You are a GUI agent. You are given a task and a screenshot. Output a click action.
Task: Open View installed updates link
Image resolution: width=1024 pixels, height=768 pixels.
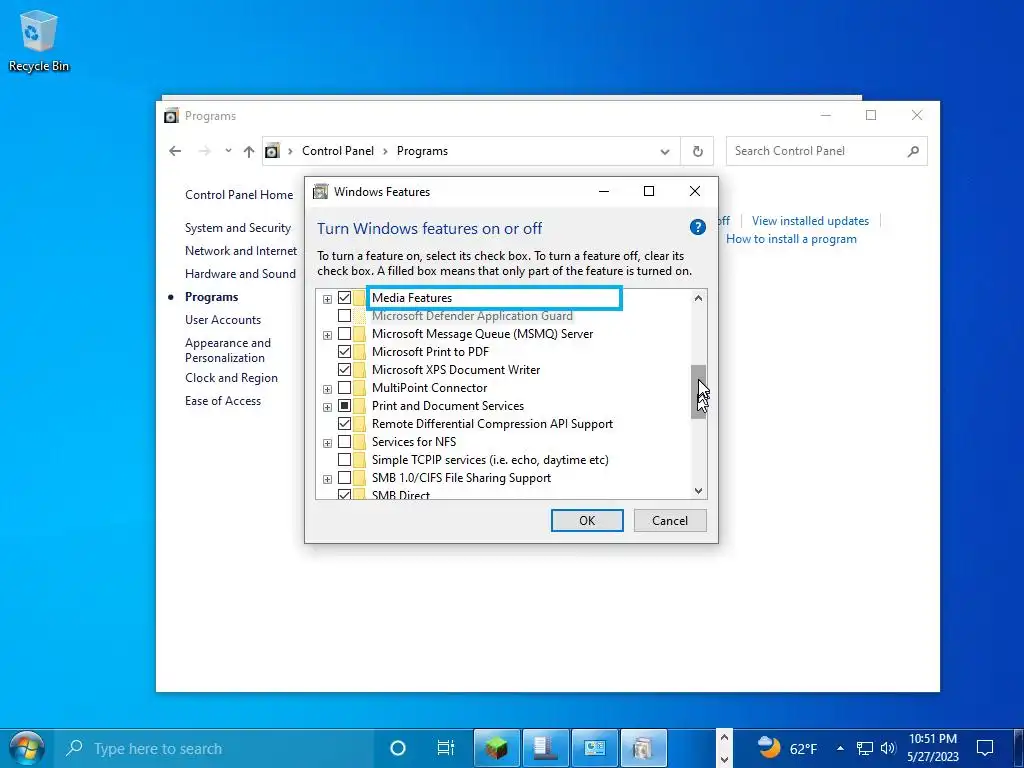click(810, 221)
